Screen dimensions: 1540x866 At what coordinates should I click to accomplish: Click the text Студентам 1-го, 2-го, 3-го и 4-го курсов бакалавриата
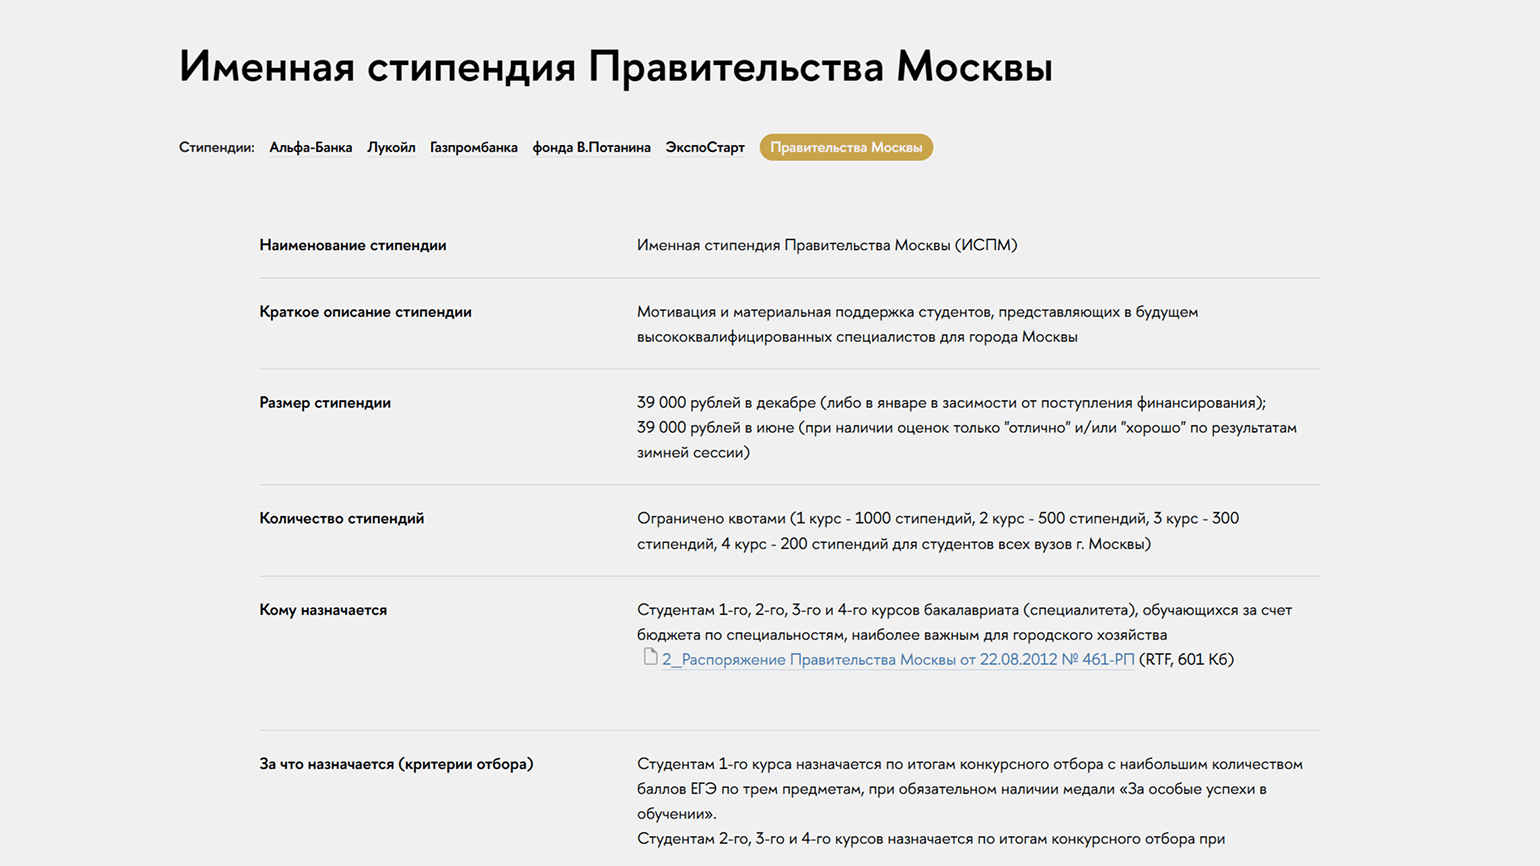(965, 622)
